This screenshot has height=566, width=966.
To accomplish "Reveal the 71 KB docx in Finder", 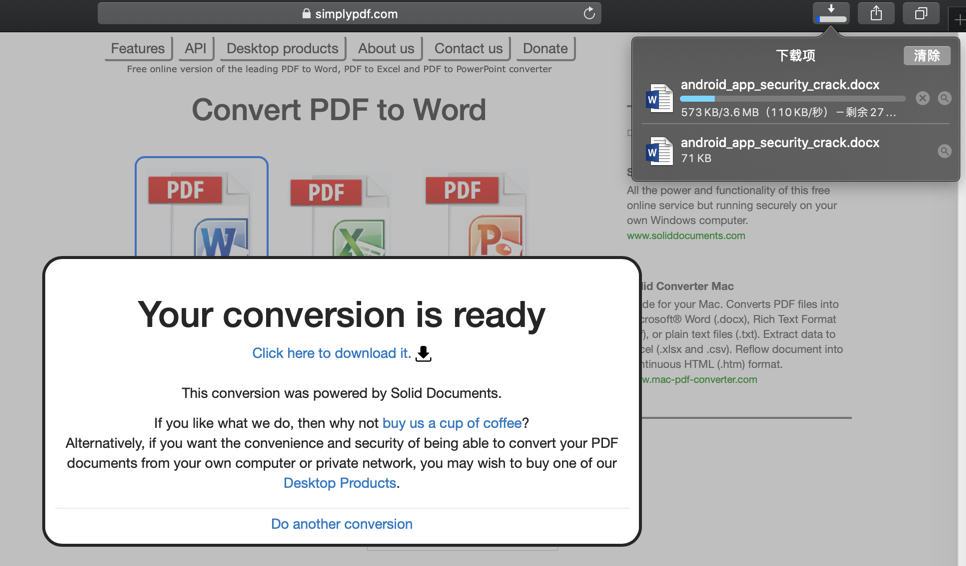I will click(944, 151).
